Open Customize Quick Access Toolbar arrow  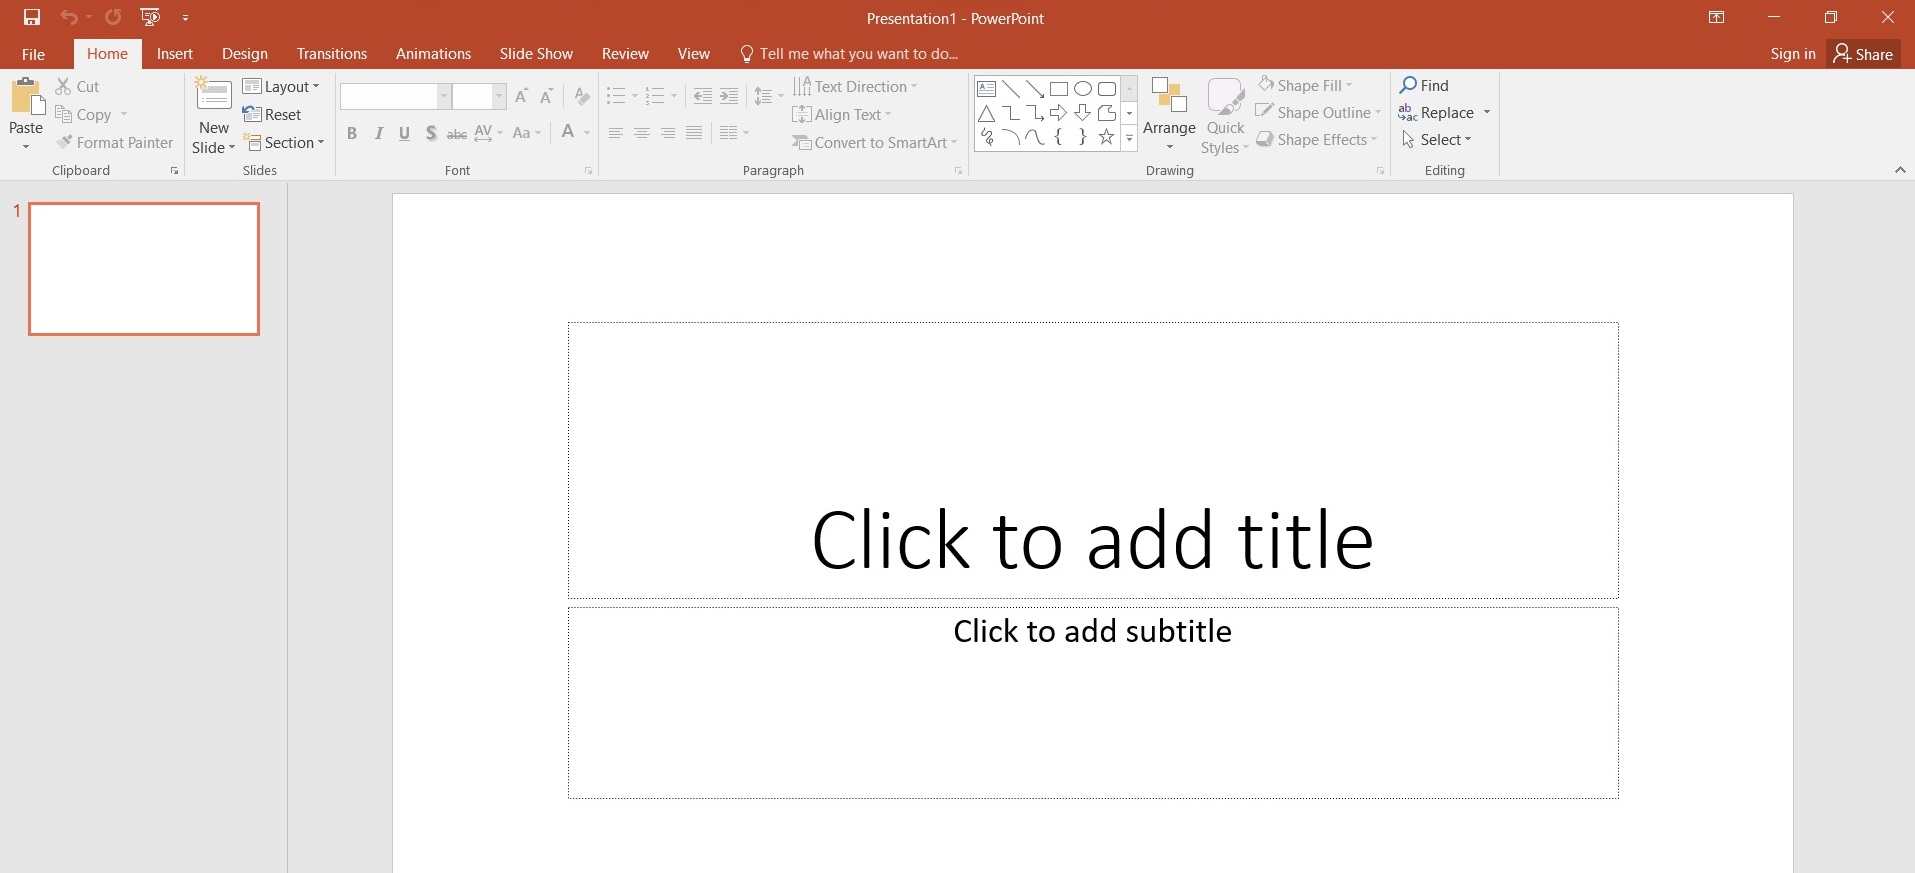point(185,18)
